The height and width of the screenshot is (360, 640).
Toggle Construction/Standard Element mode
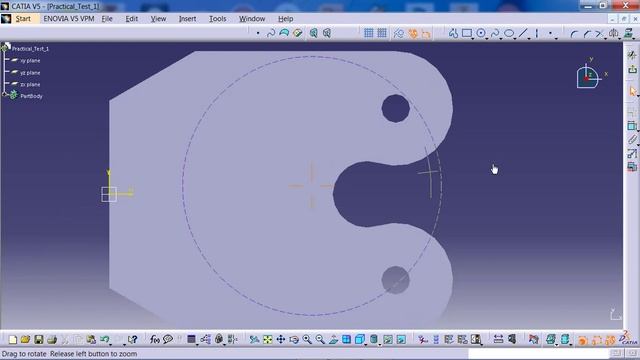[x=398, y=33]
